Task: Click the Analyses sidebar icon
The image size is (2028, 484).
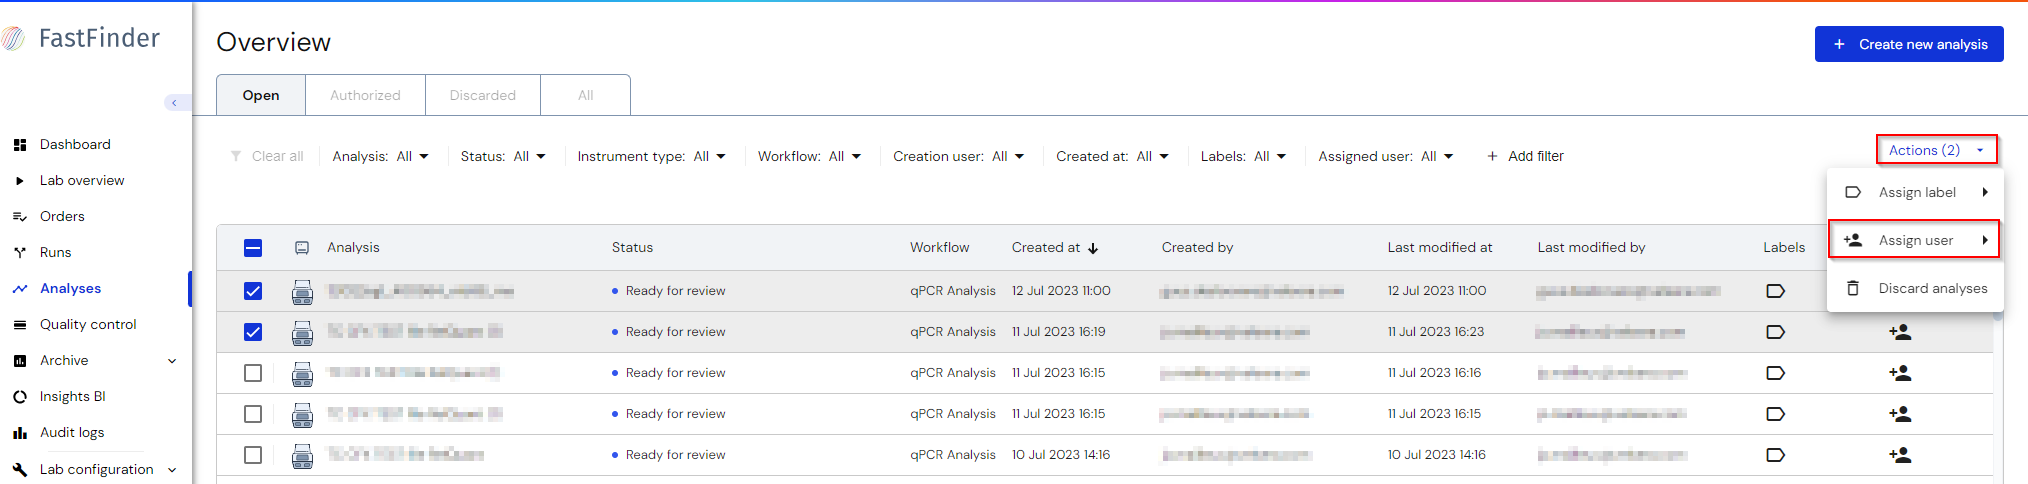Action: coord(20,289)
